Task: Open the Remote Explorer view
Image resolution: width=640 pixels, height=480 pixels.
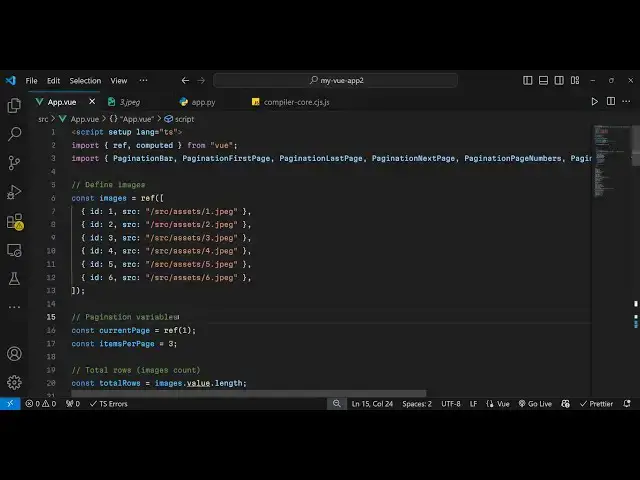Action: point(14,250)
